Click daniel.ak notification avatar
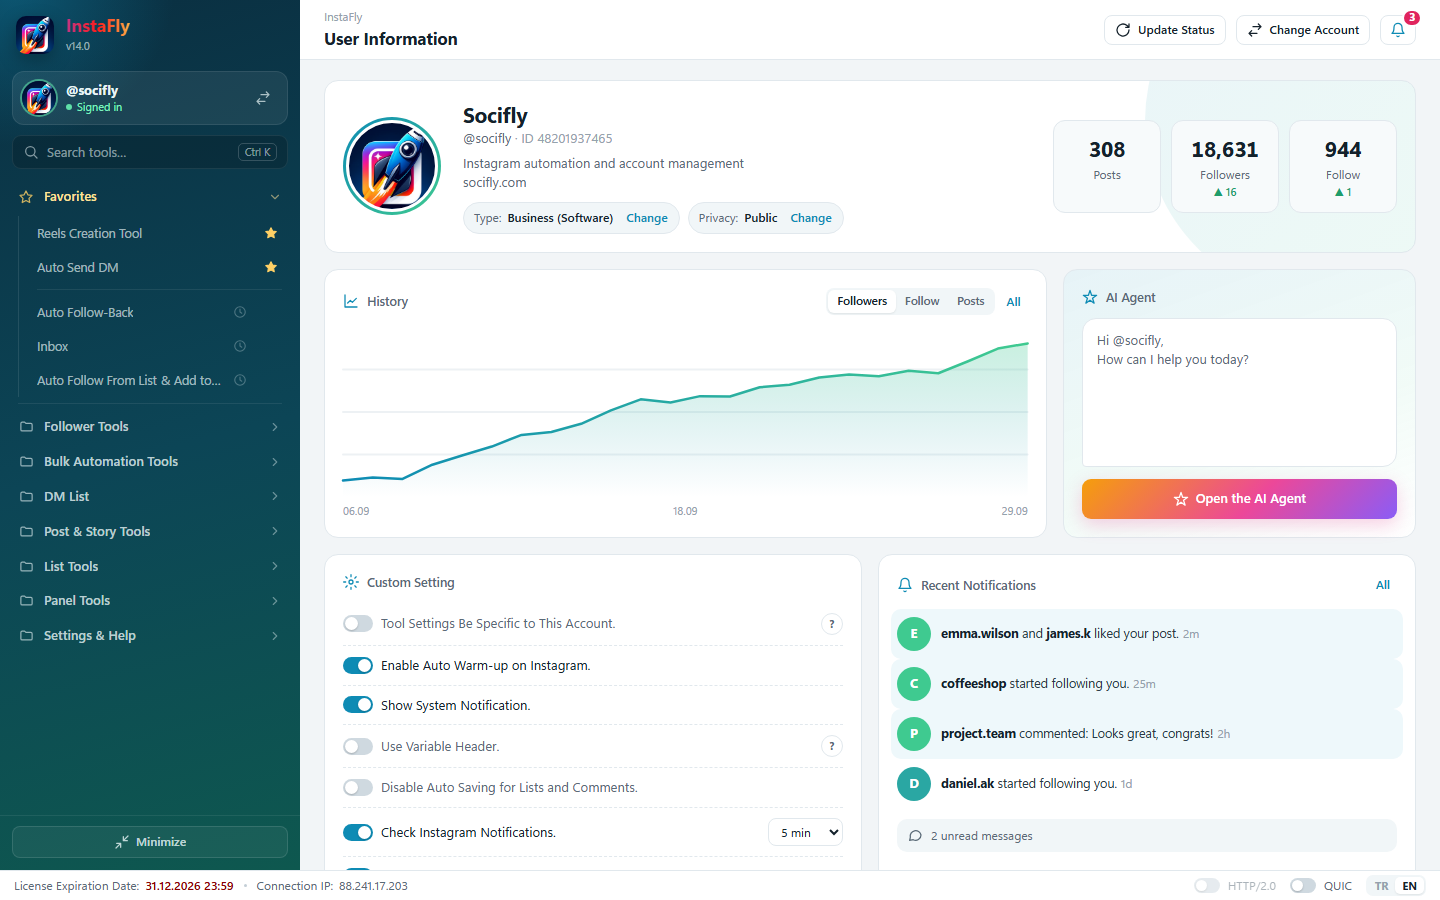The image size is (1440, 900). [x=914, y=784]
